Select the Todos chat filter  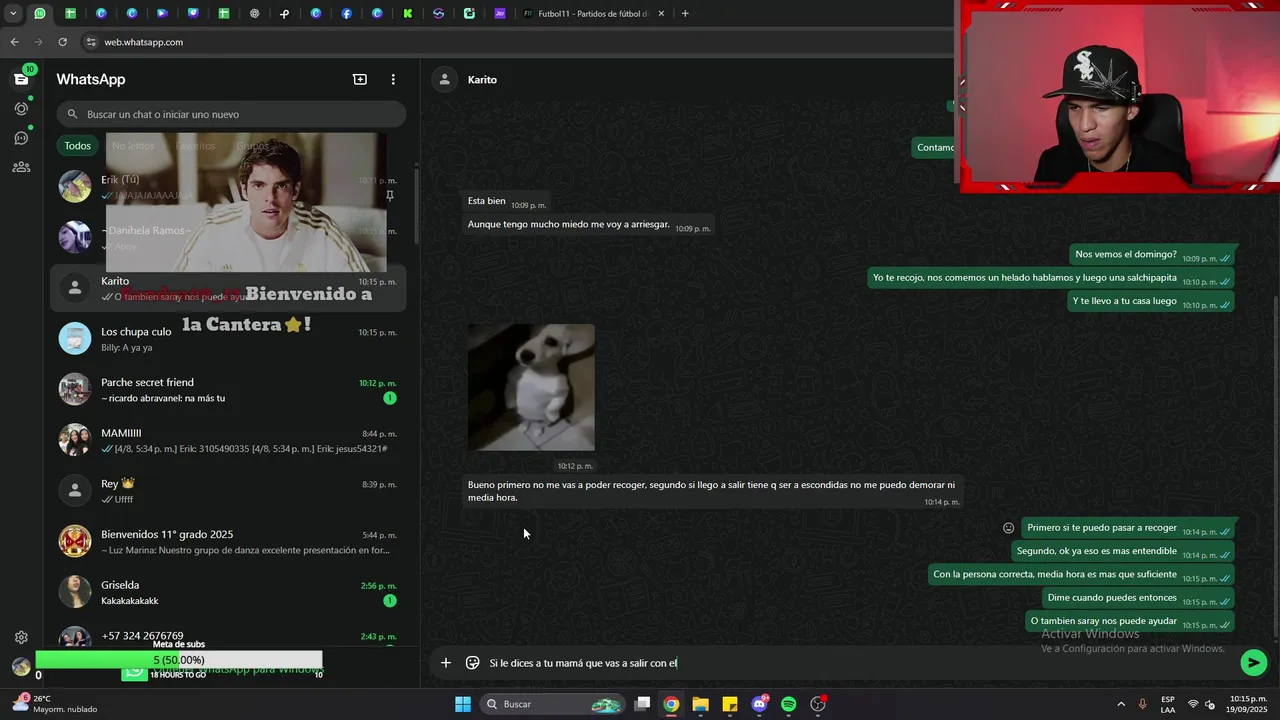(78, 146)
